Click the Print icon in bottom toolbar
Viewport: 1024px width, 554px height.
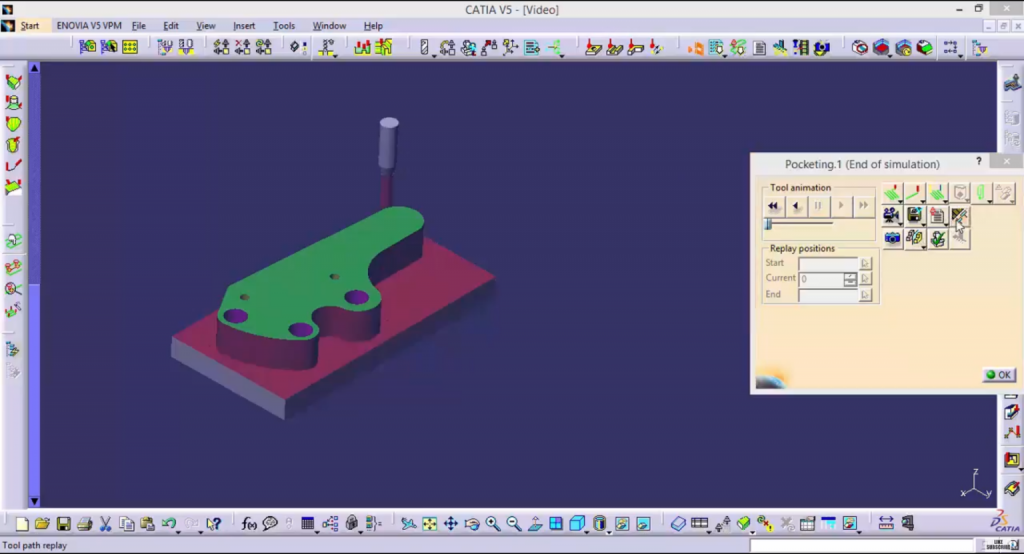click(84, 523)
